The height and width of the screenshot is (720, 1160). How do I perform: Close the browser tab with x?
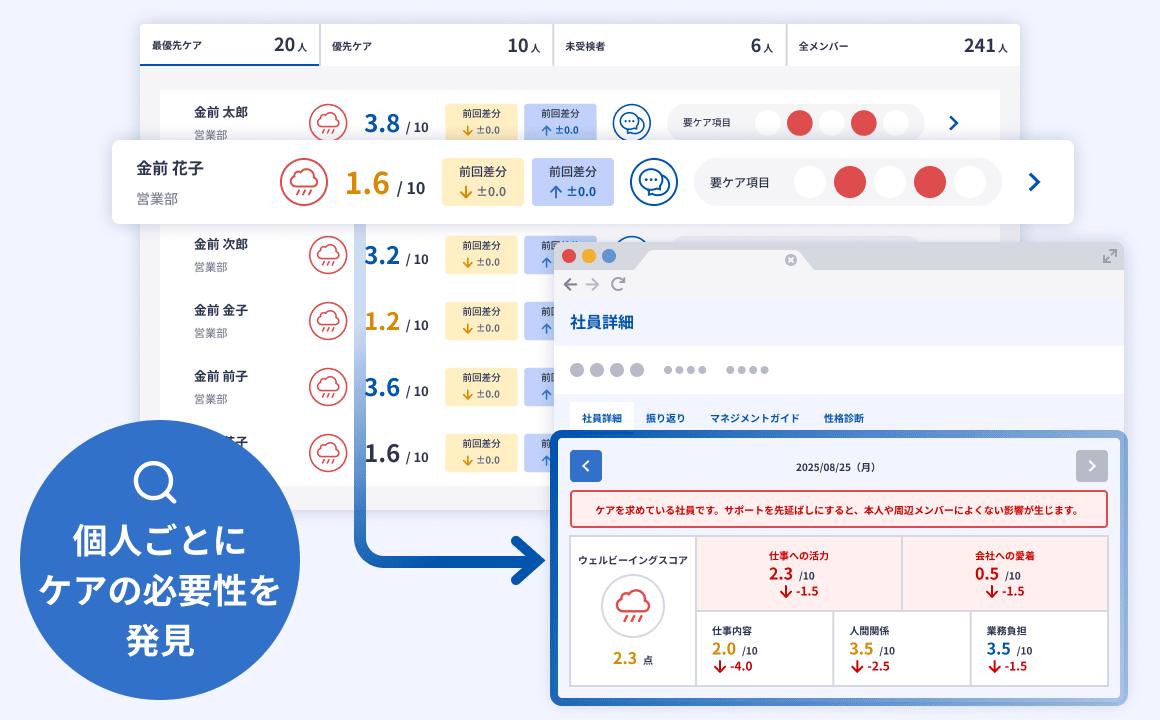click(791, 260)
